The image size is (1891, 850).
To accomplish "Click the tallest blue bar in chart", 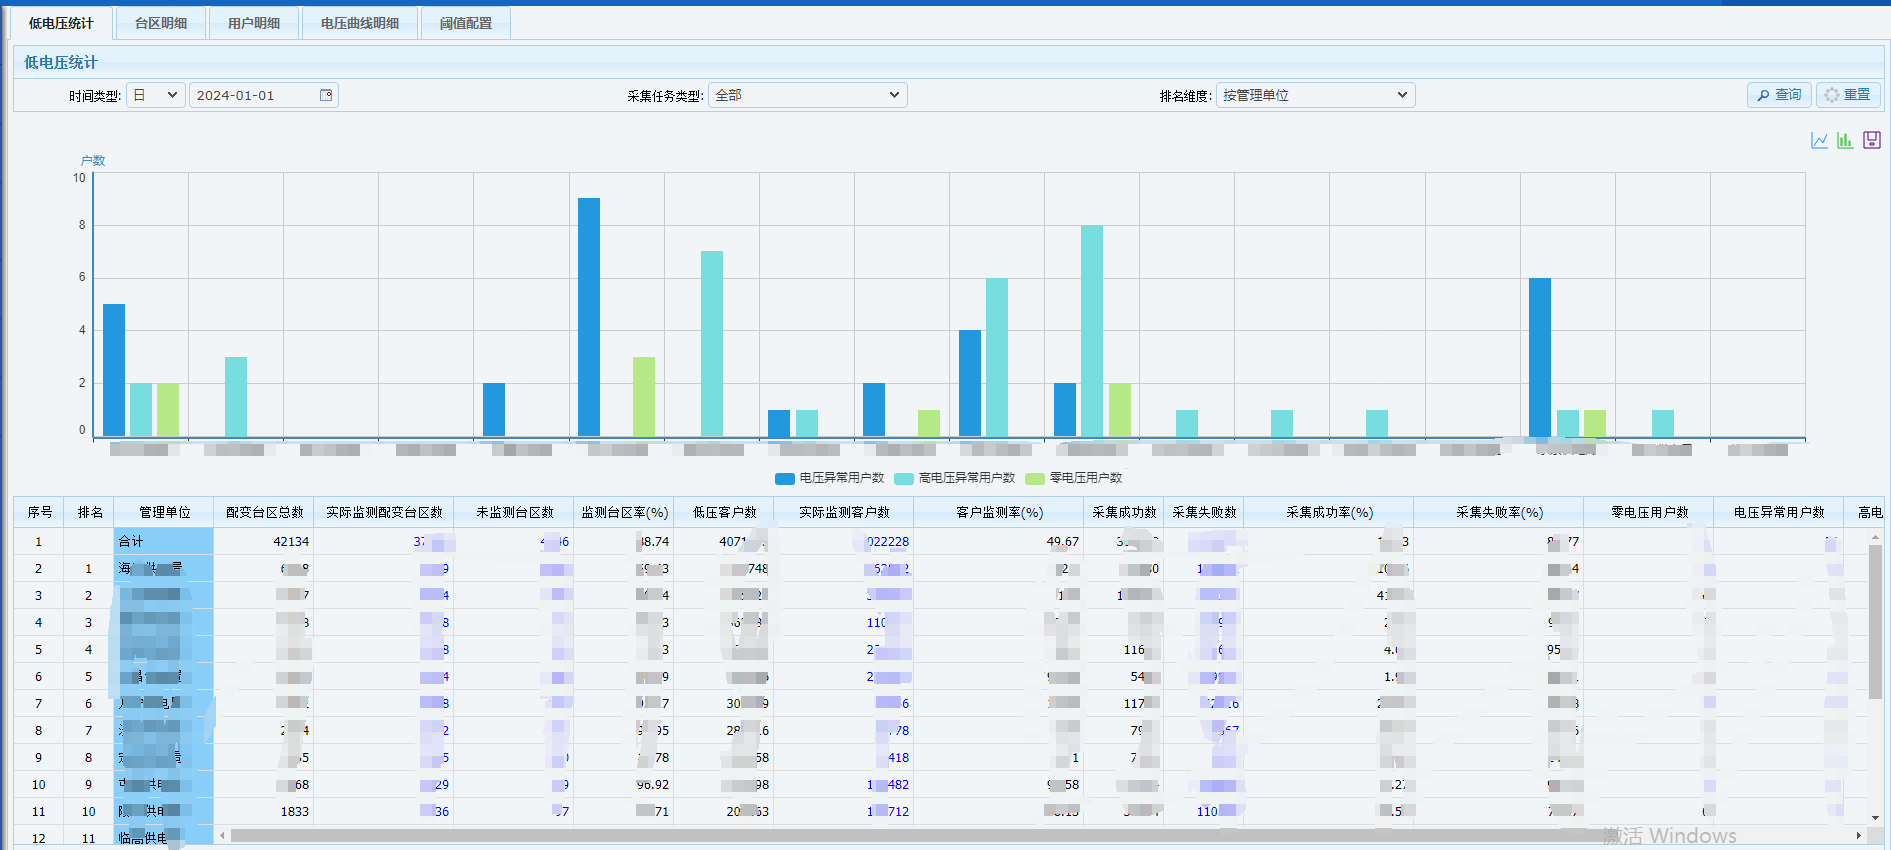I will pyautogui.click(x=589, y=317).
